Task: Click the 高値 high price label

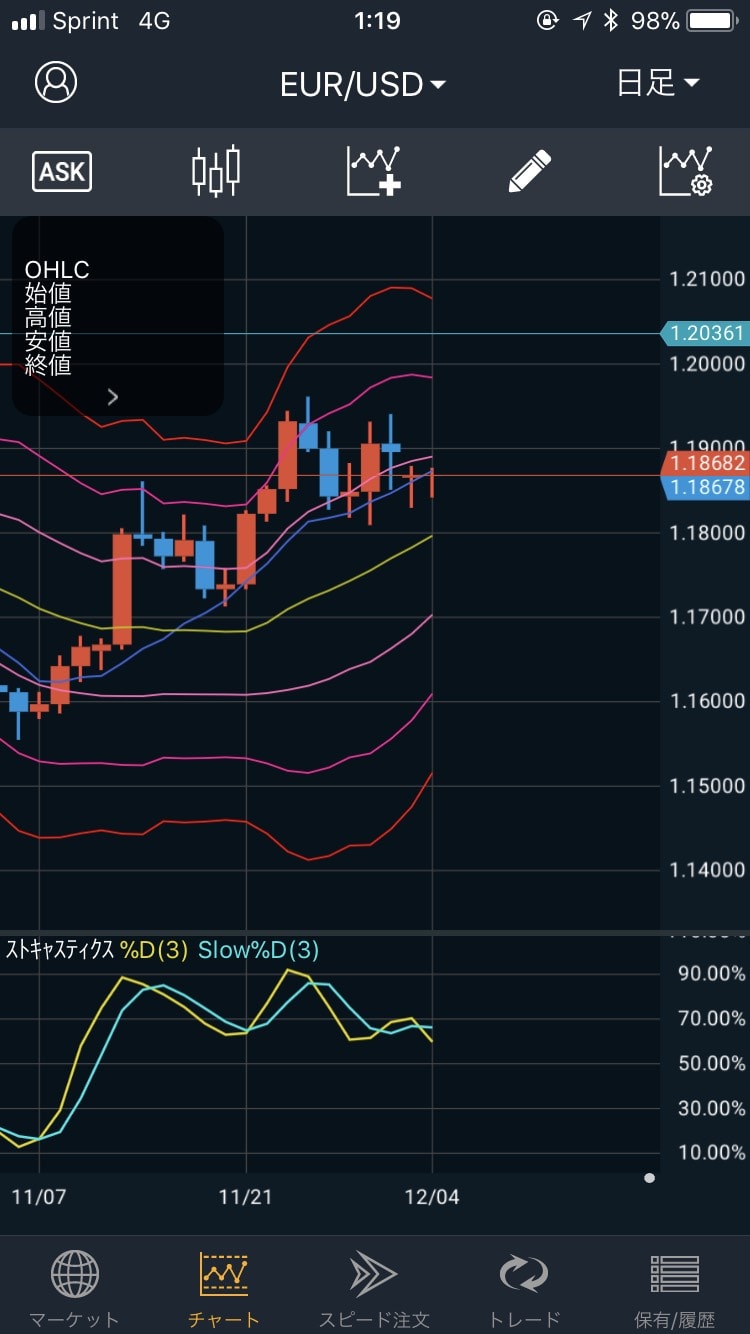Action: point(48,317)
